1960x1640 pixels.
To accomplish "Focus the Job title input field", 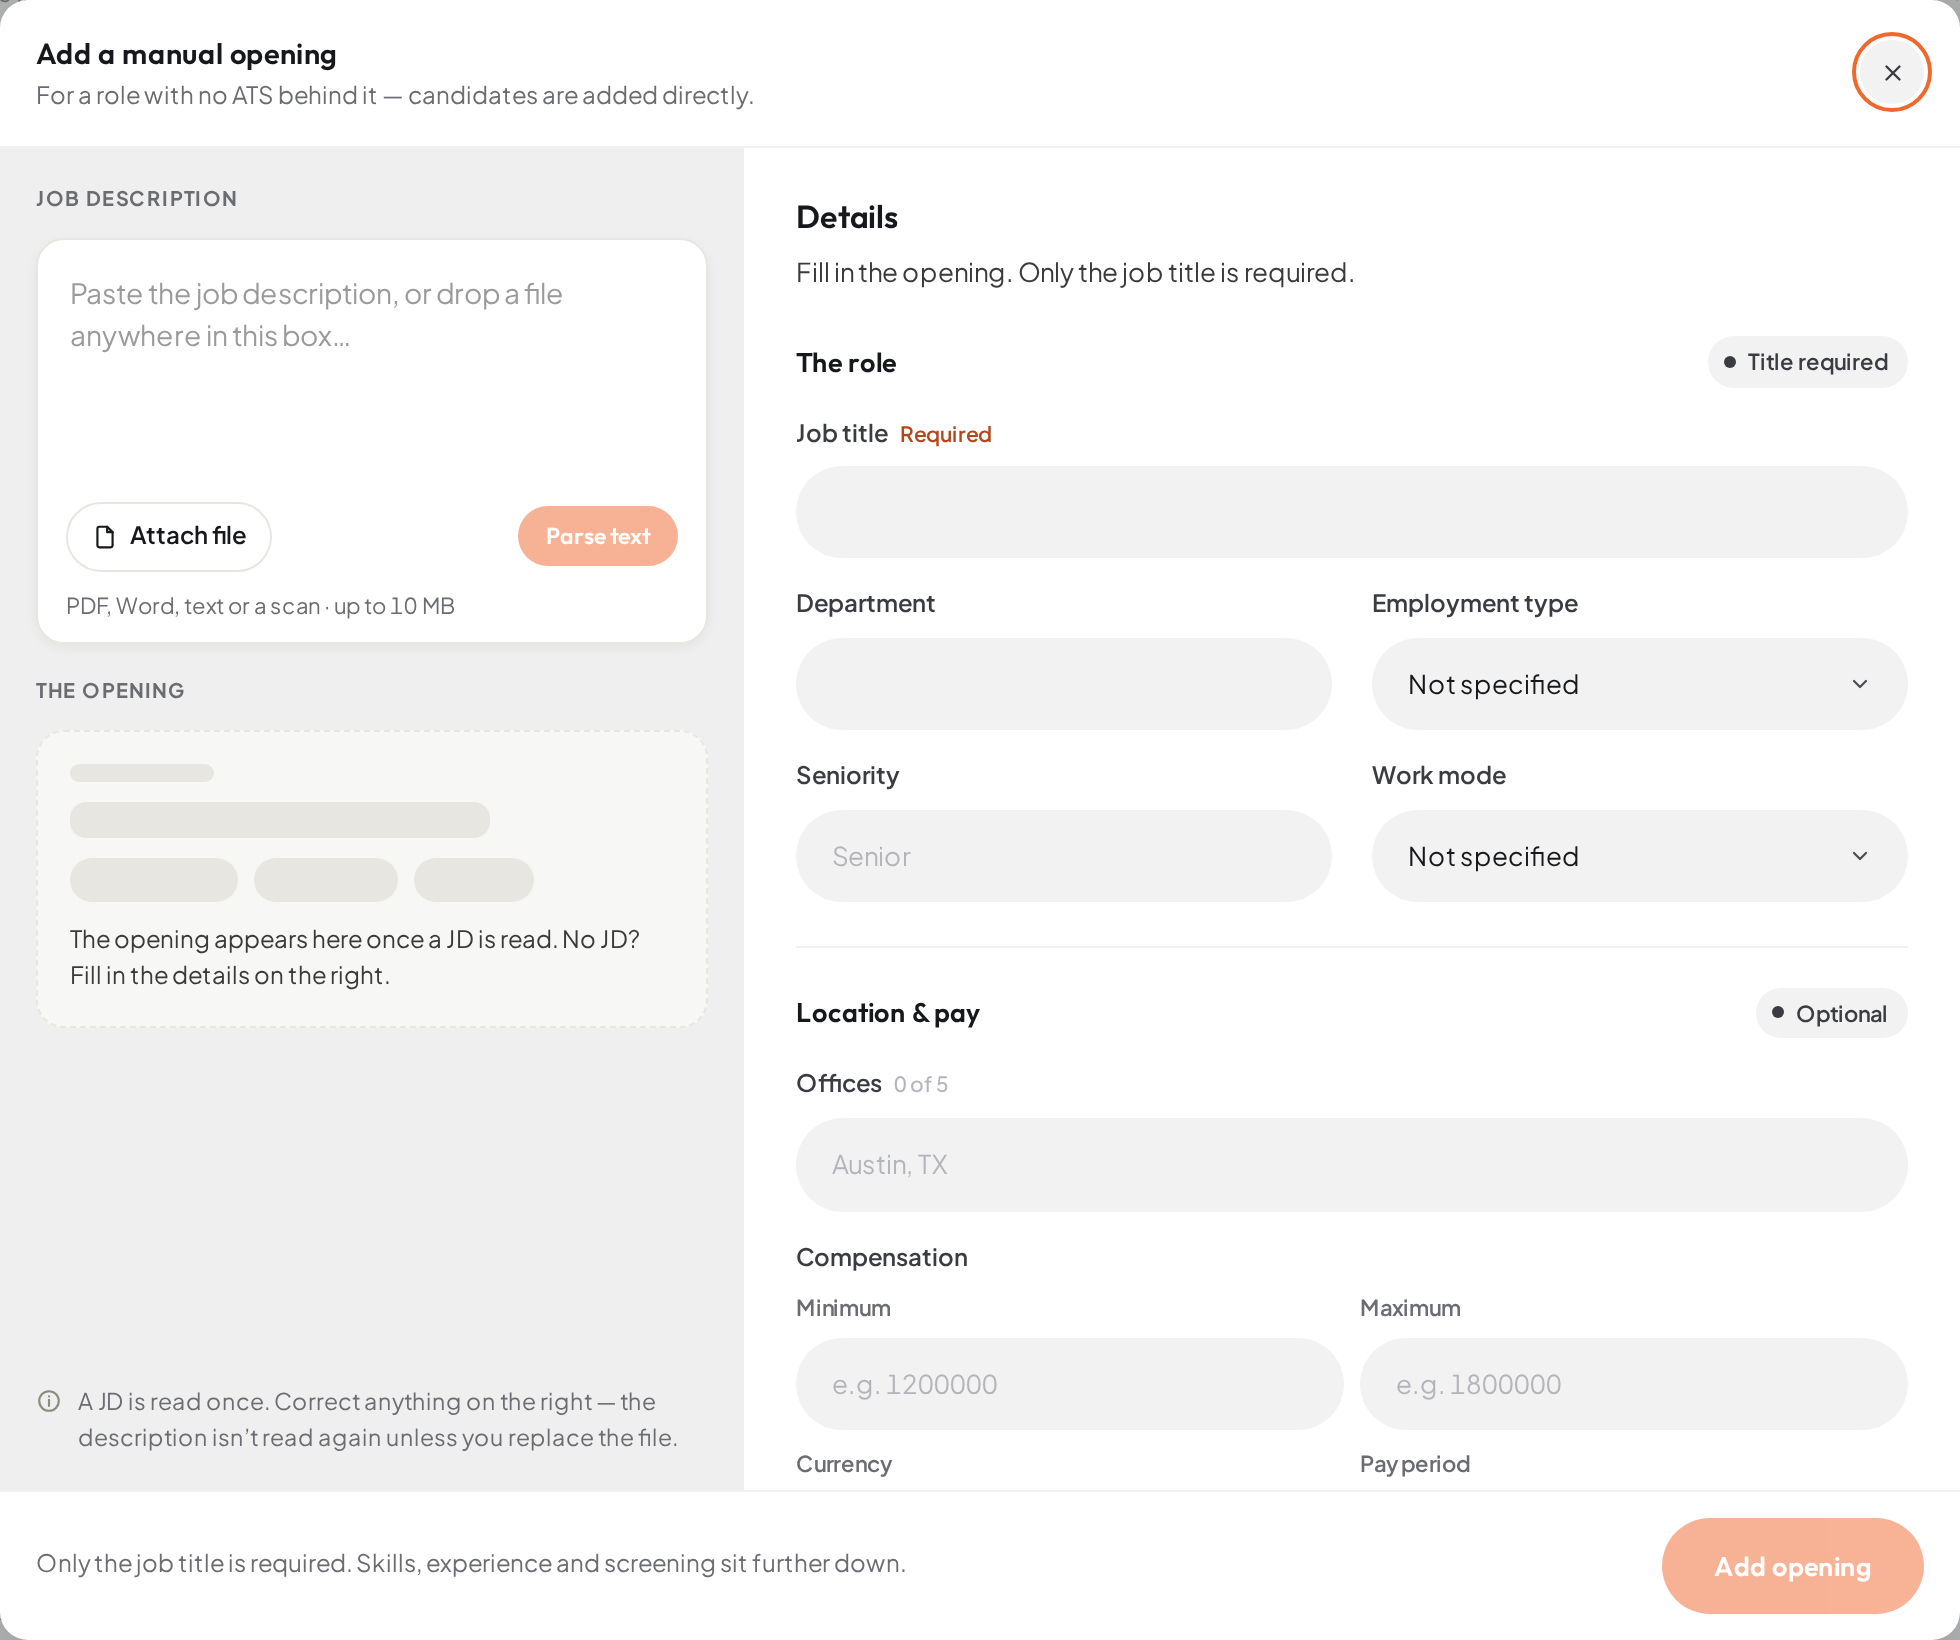I will click(1351, 512).
